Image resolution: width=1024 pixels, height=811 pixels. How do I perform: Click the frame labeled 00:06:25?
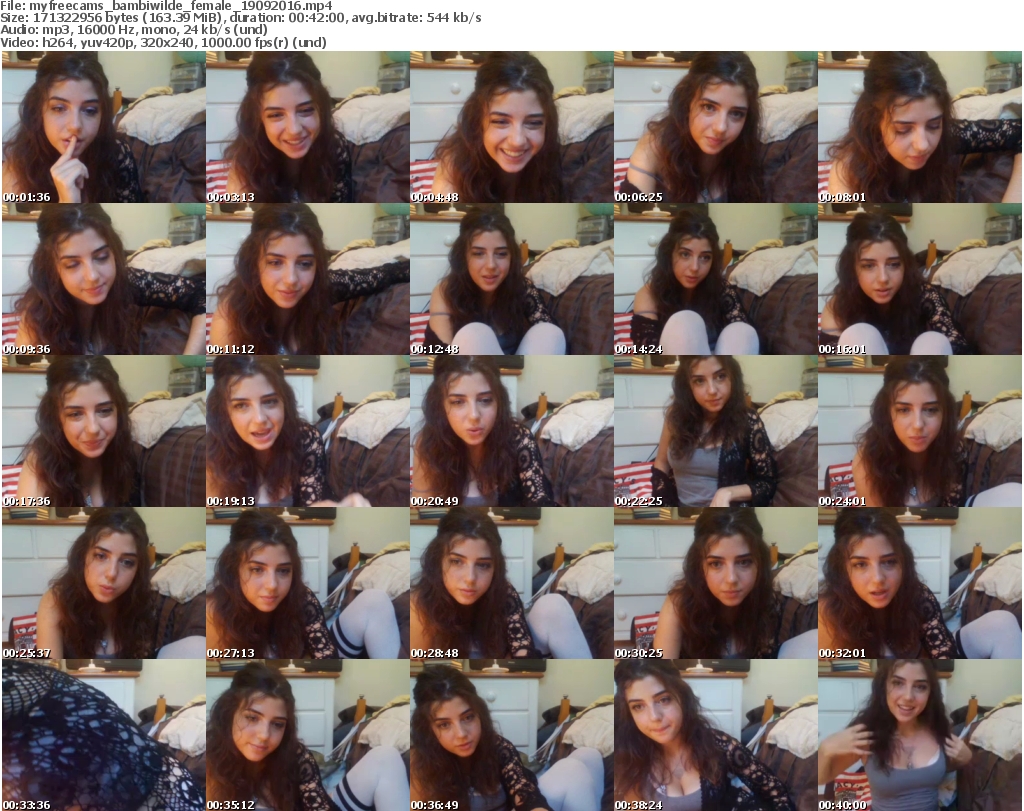(715, 127)
